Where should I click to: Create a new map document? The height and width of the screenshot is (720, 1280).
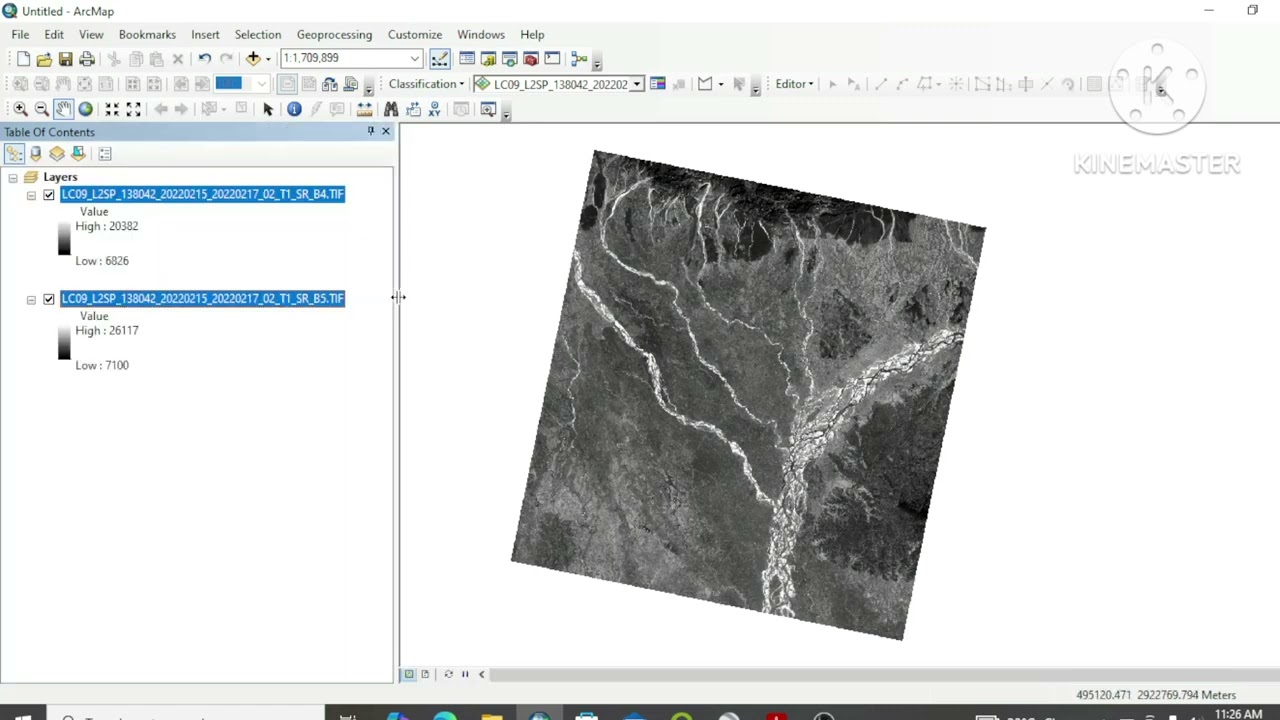click(23, 59)
